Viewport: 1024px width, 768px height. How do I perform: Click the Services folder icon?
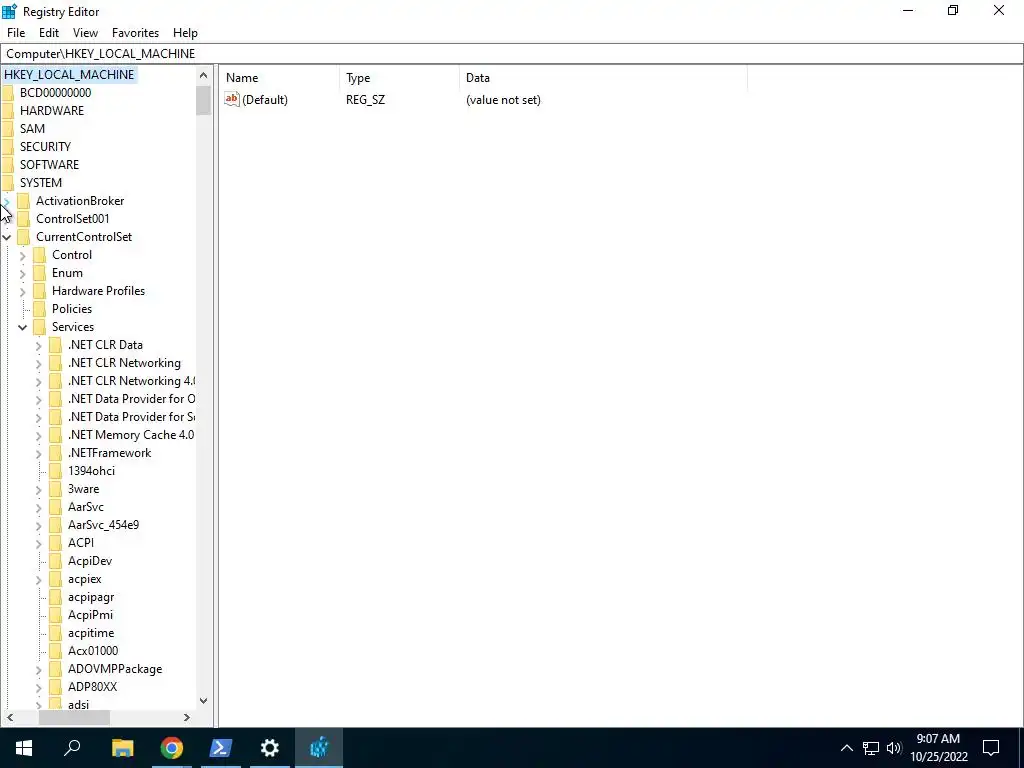[x=40, y=327]
